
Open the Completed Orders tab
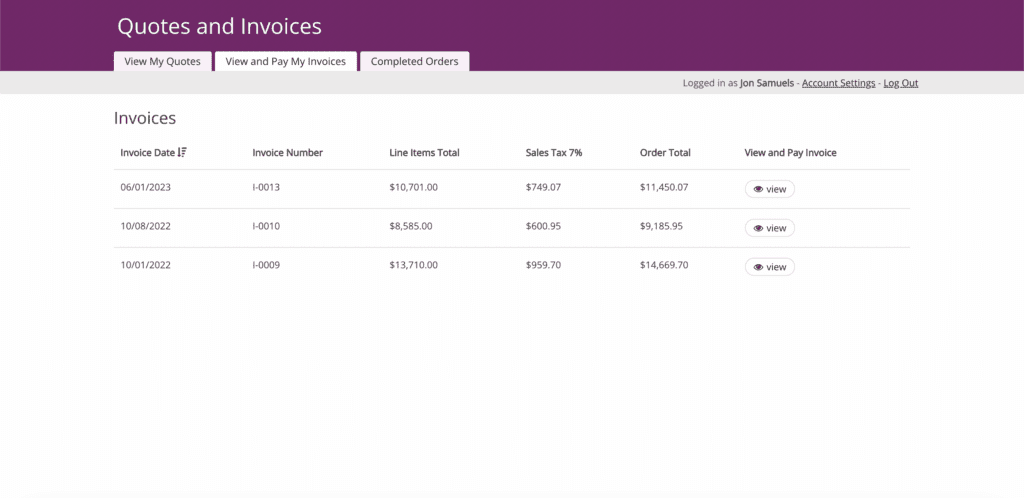tap(414, 61)
